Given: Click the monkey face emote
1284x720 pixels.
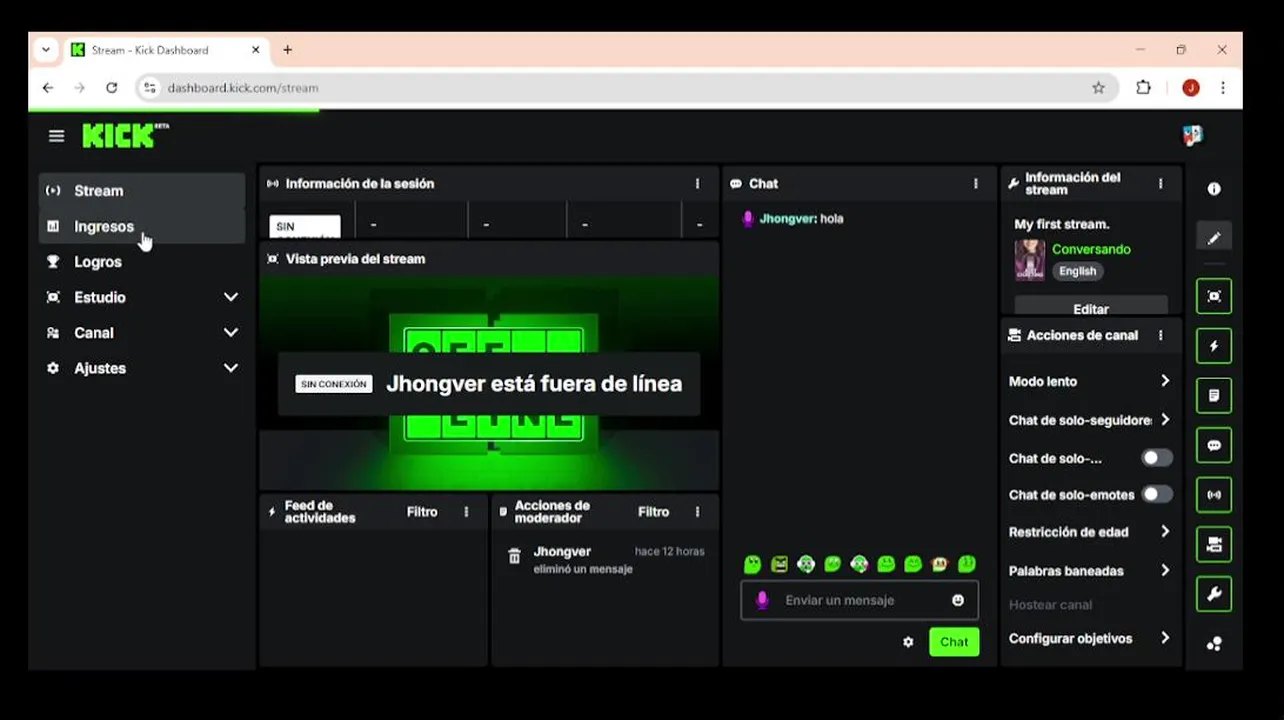Looking at the screenshot, I should click(x=940, y=564).
